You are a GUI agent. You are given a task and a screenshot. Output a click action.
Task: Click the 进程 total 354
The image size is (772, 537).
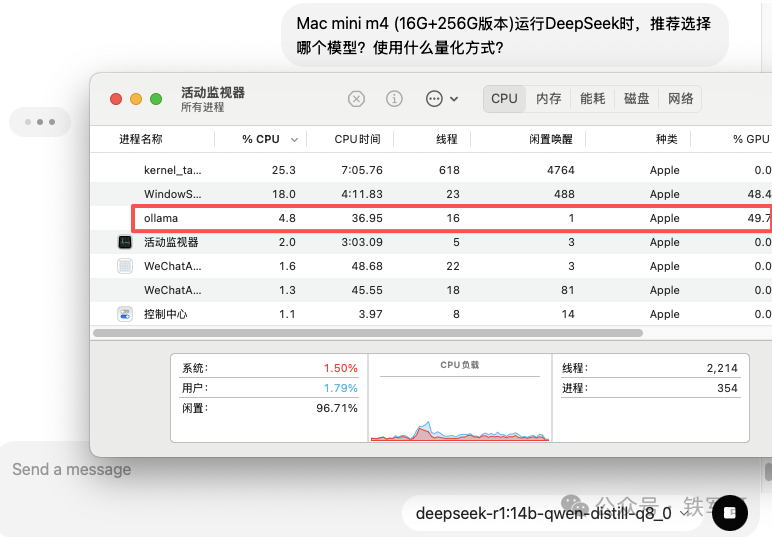coord(727,388)
